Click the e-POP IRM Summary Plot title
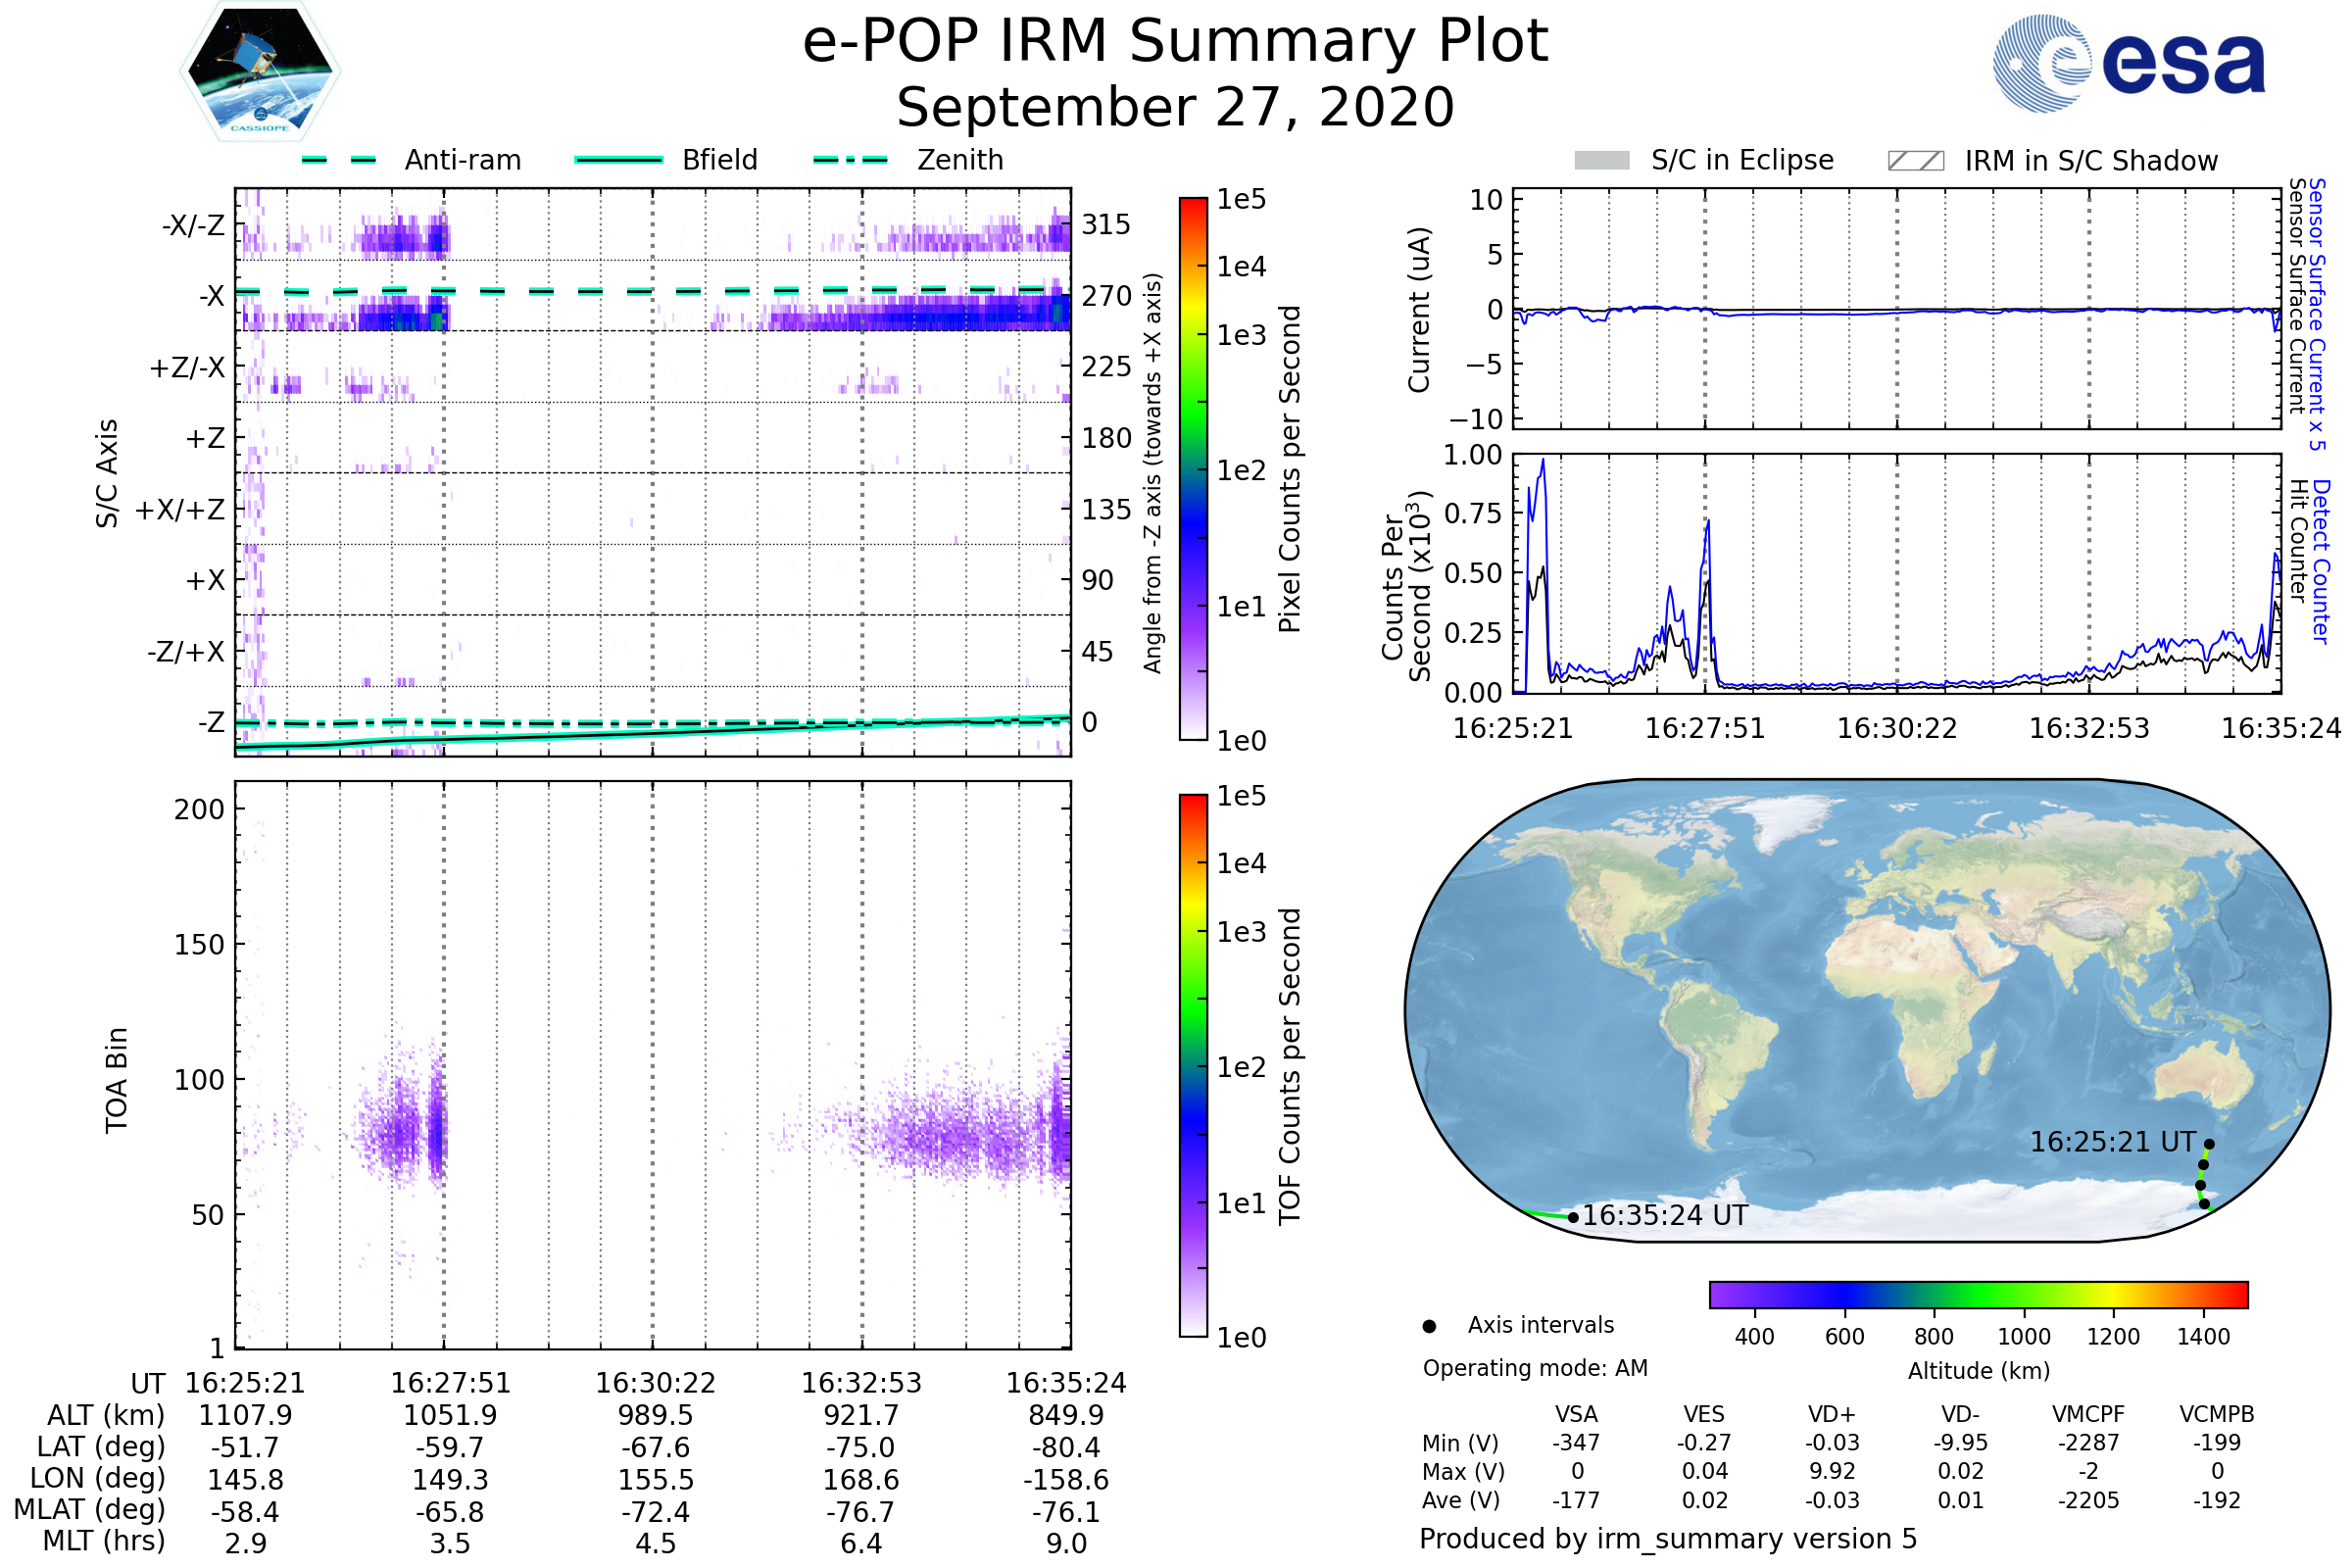2352x1568 pixels. [1175, 42]
